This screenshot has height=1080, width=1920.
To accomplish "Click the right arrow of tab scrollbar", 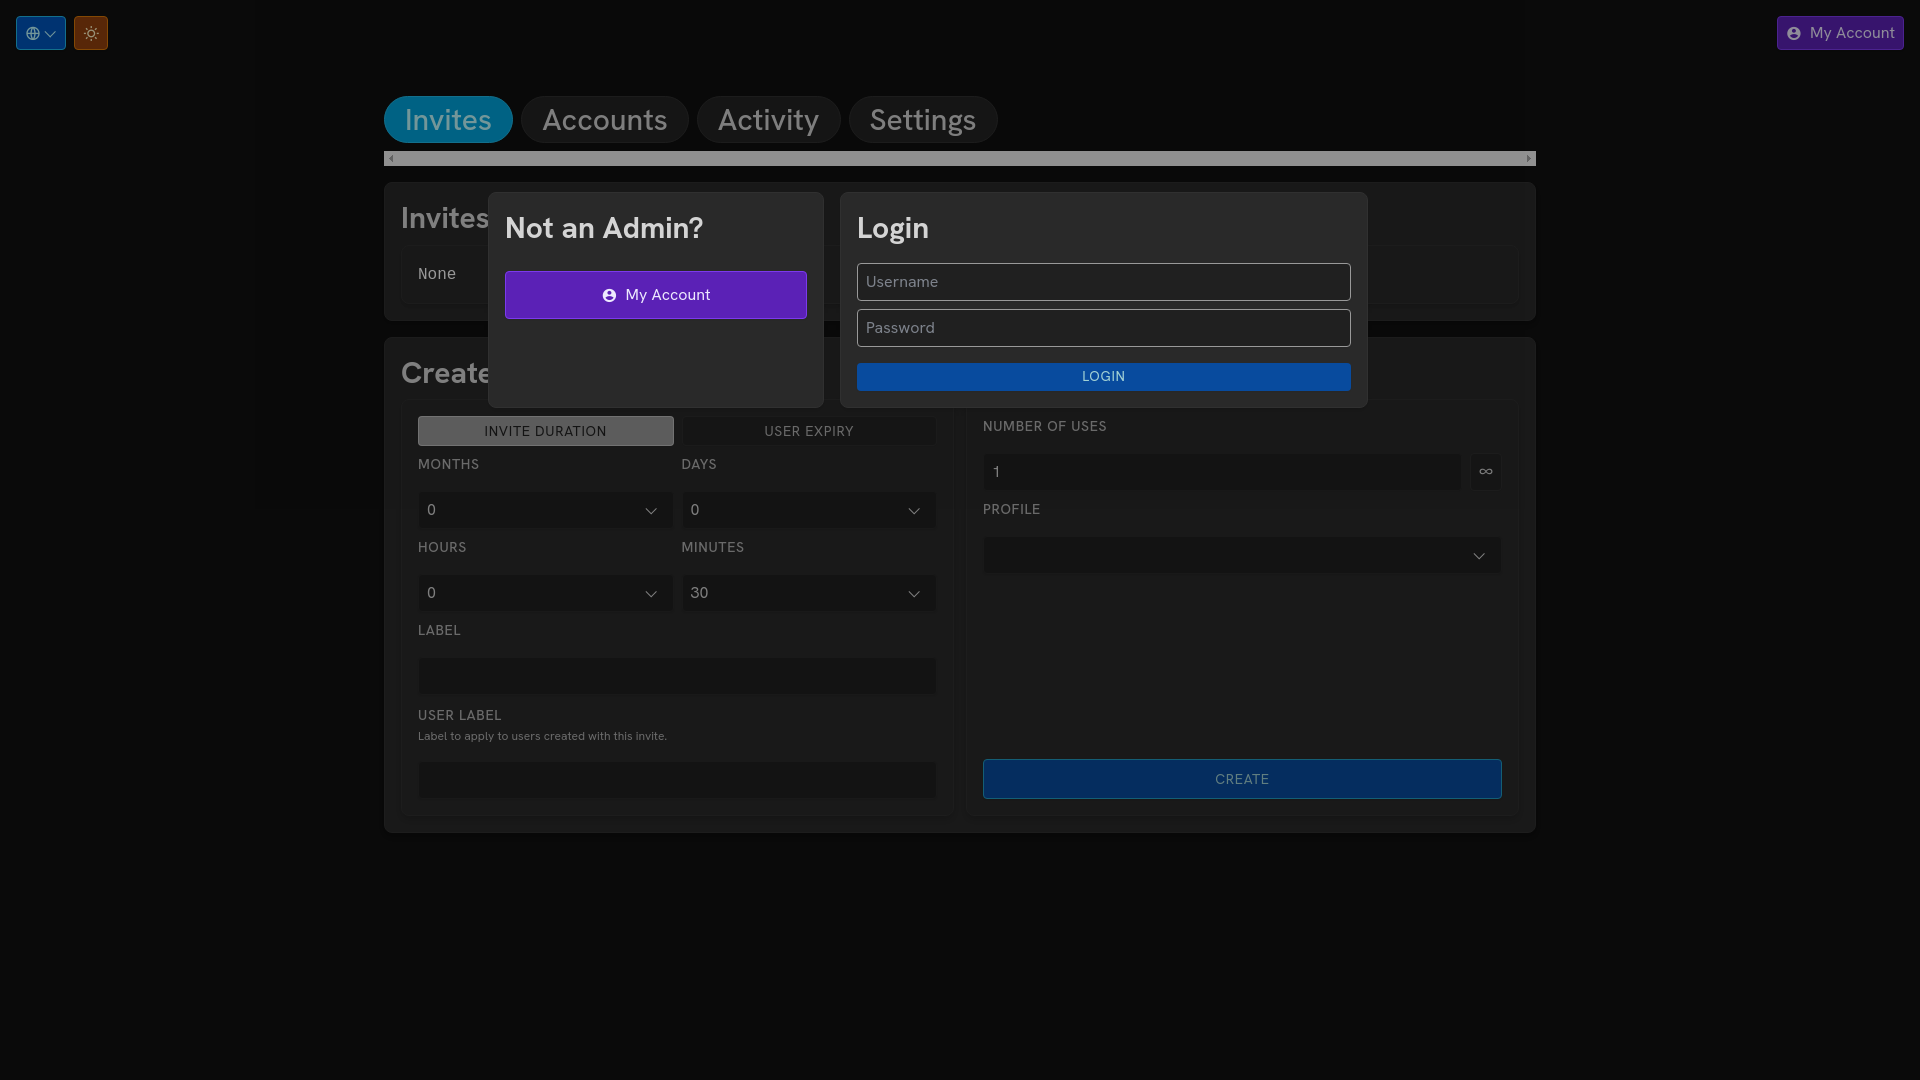I will 1529,159.
